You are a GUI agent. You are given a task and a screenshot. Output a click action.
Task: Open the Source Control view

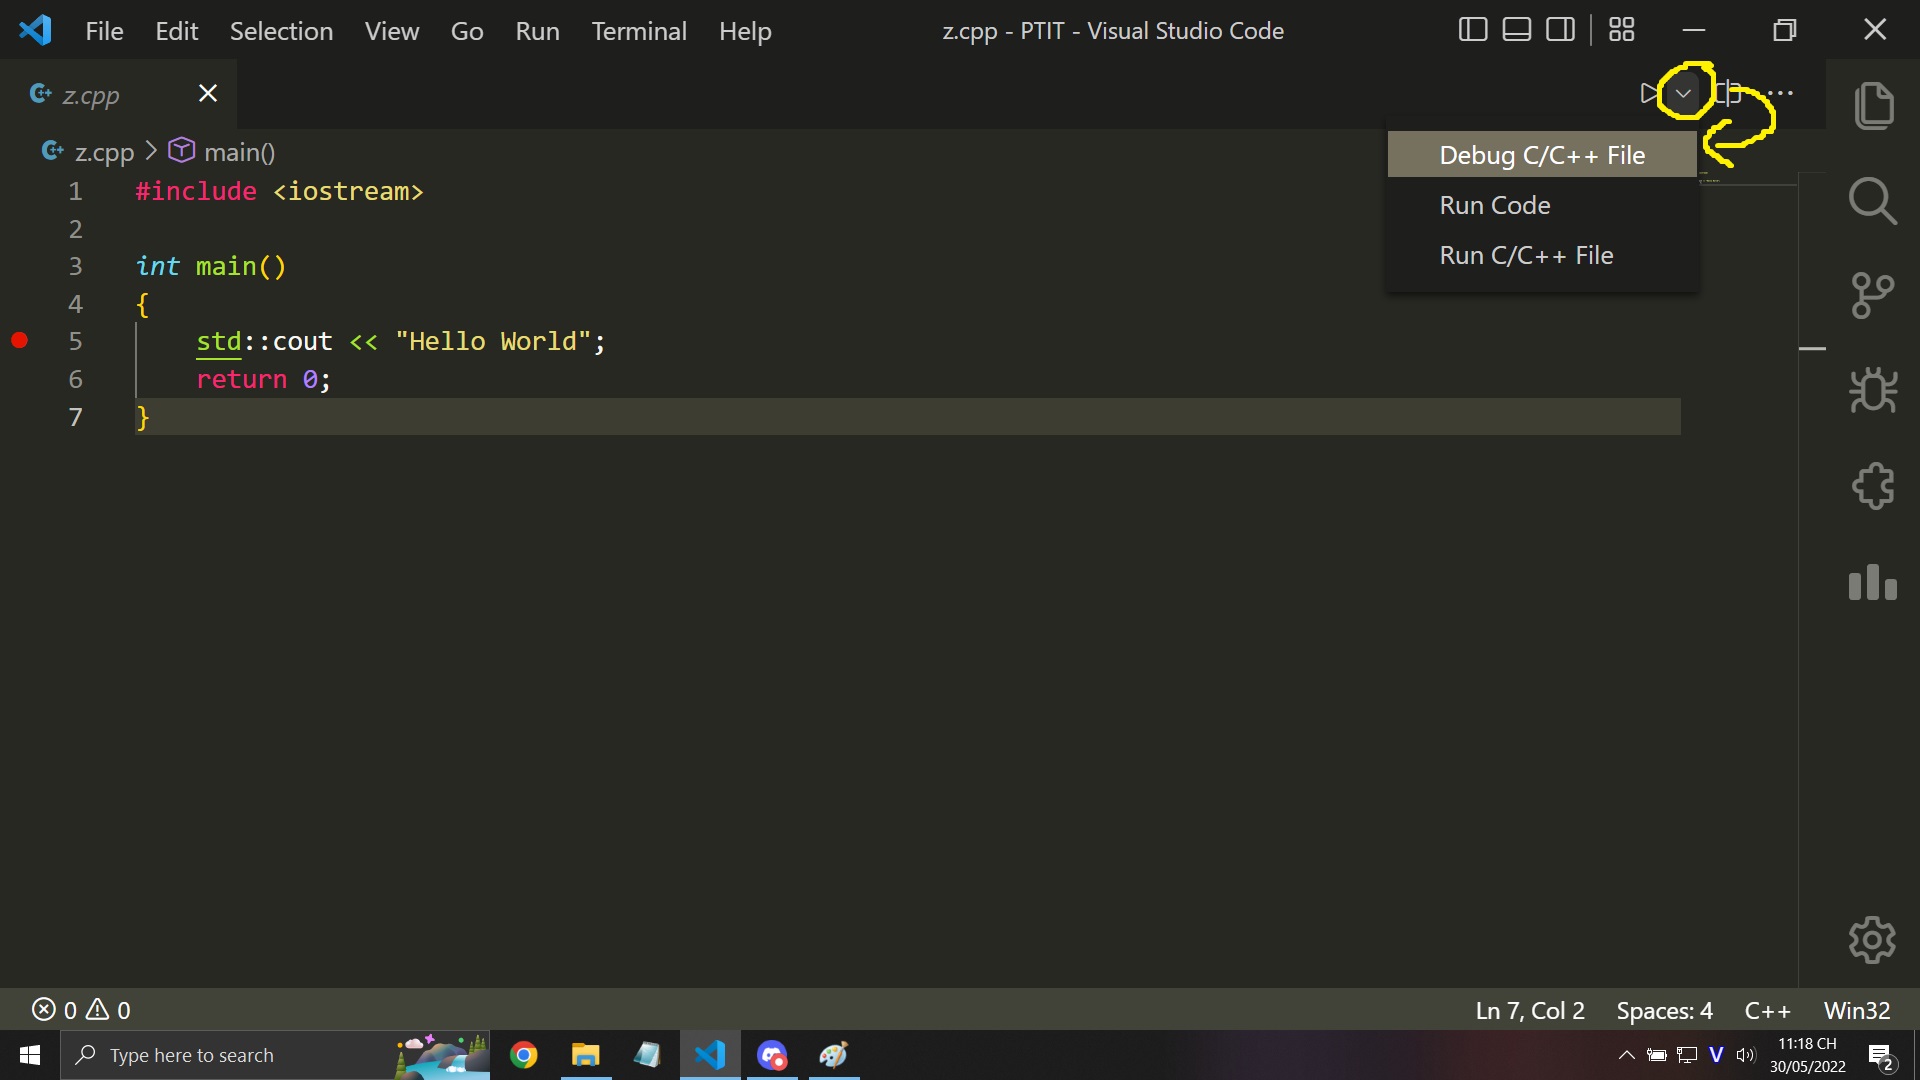coord(1873,296)
